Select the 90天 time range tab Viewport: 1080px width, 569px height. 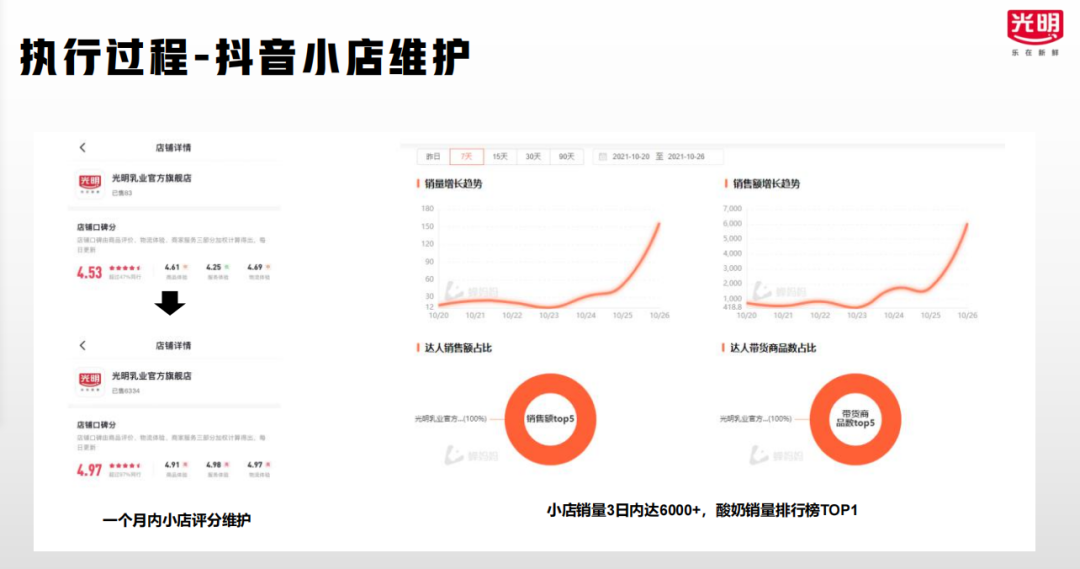pyautogui.click(x=566, y=157)
